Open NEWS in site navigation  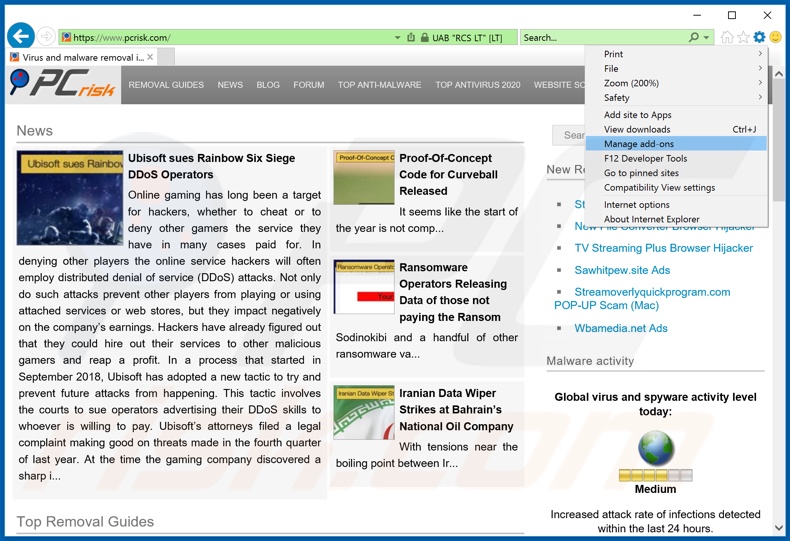[x=230, y=85]
